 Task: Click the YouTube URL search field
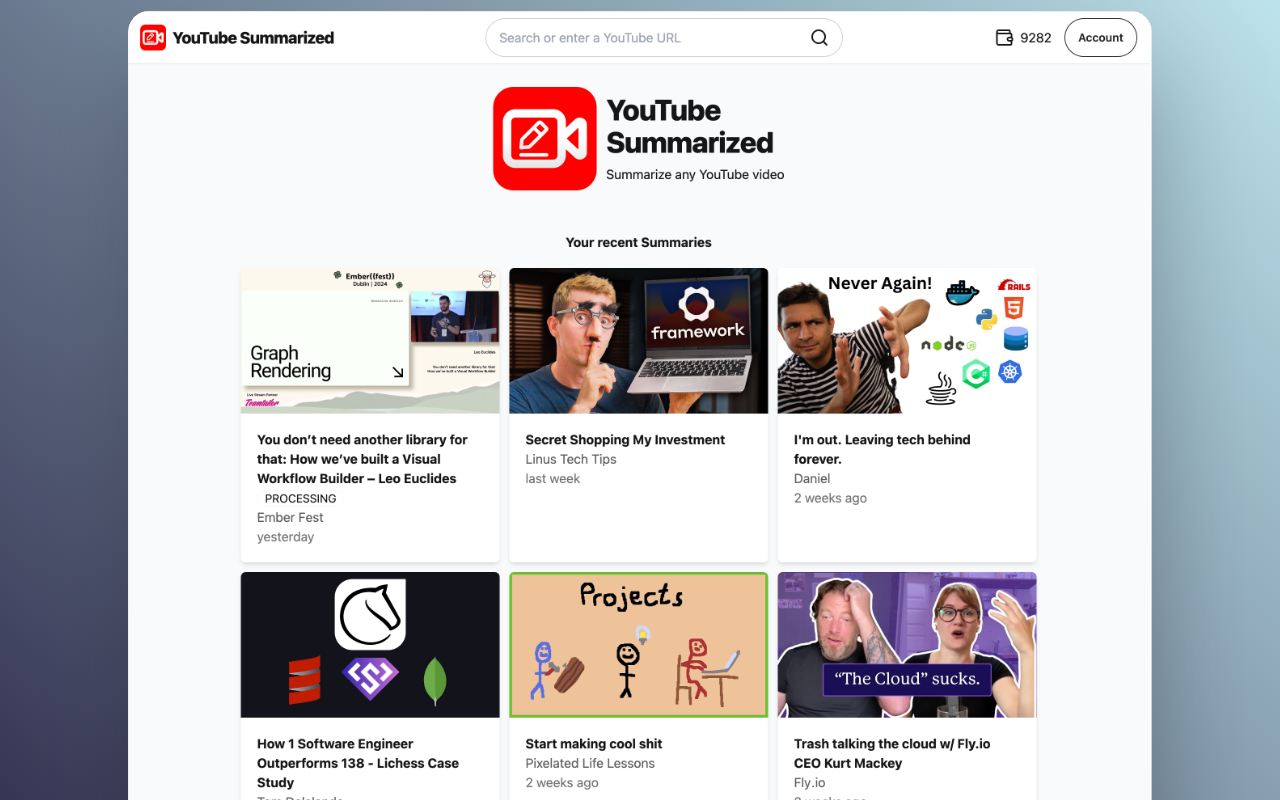pos(640,37)
